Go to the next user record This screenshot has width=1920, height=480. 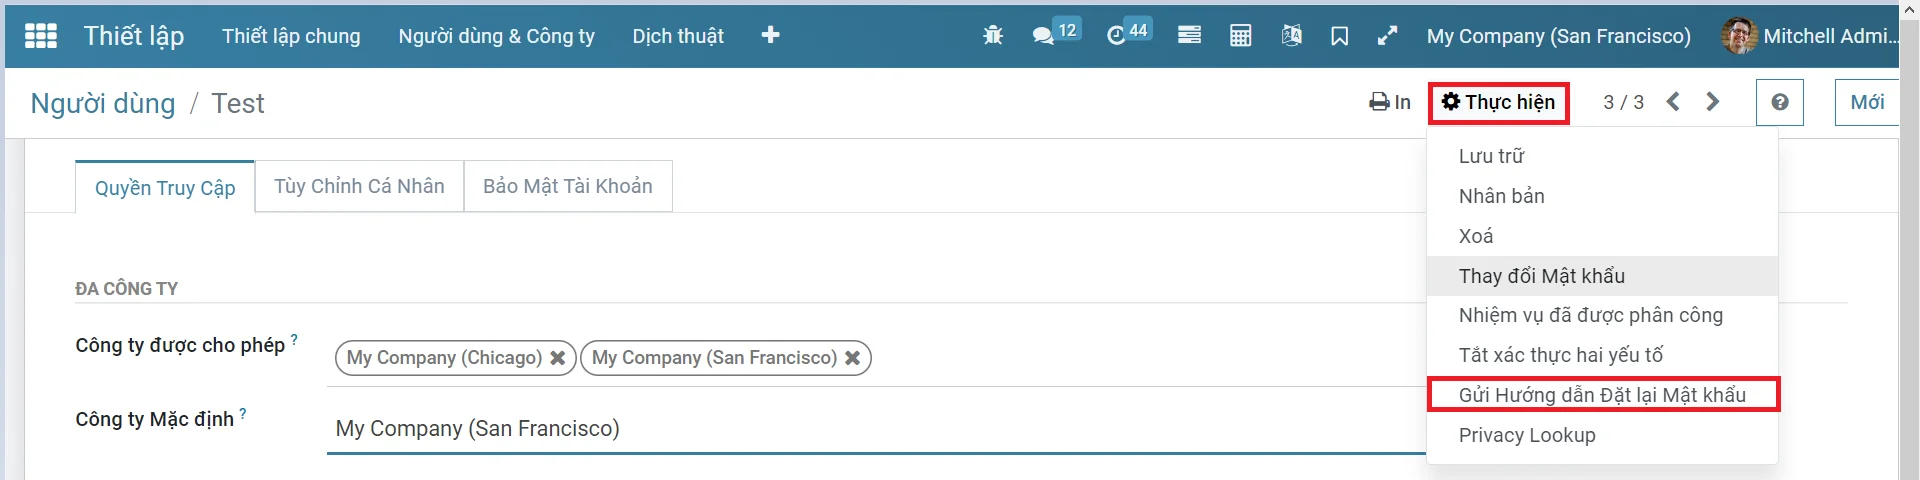[1712, 102]
